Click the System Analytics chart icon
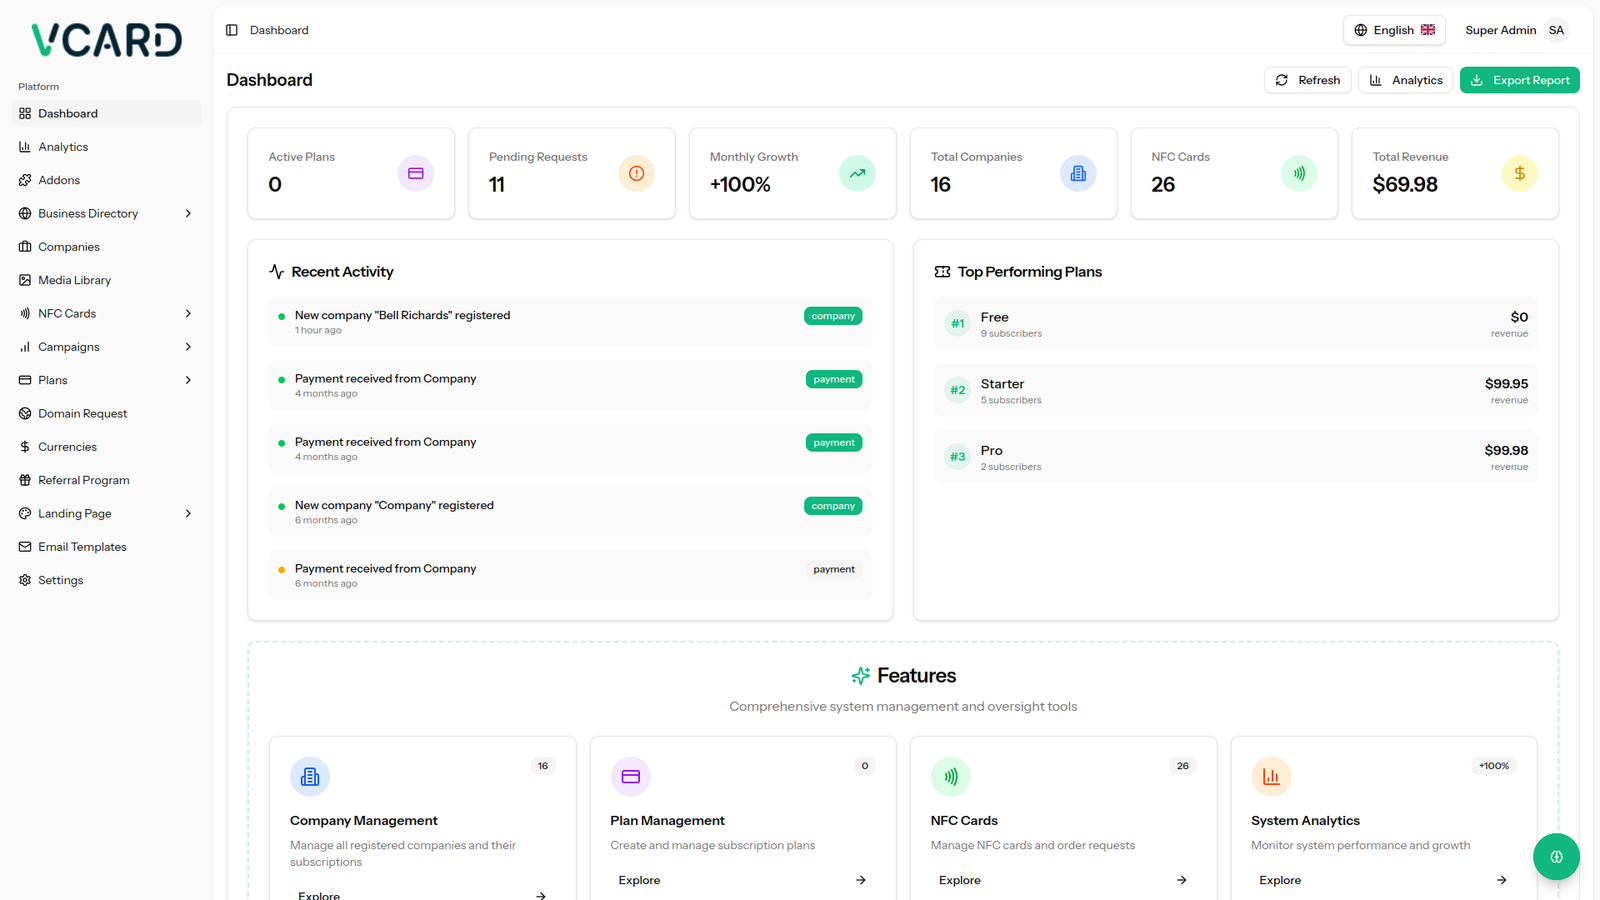The width and height of the screenshot is (1600, 900). (1270, 776)
